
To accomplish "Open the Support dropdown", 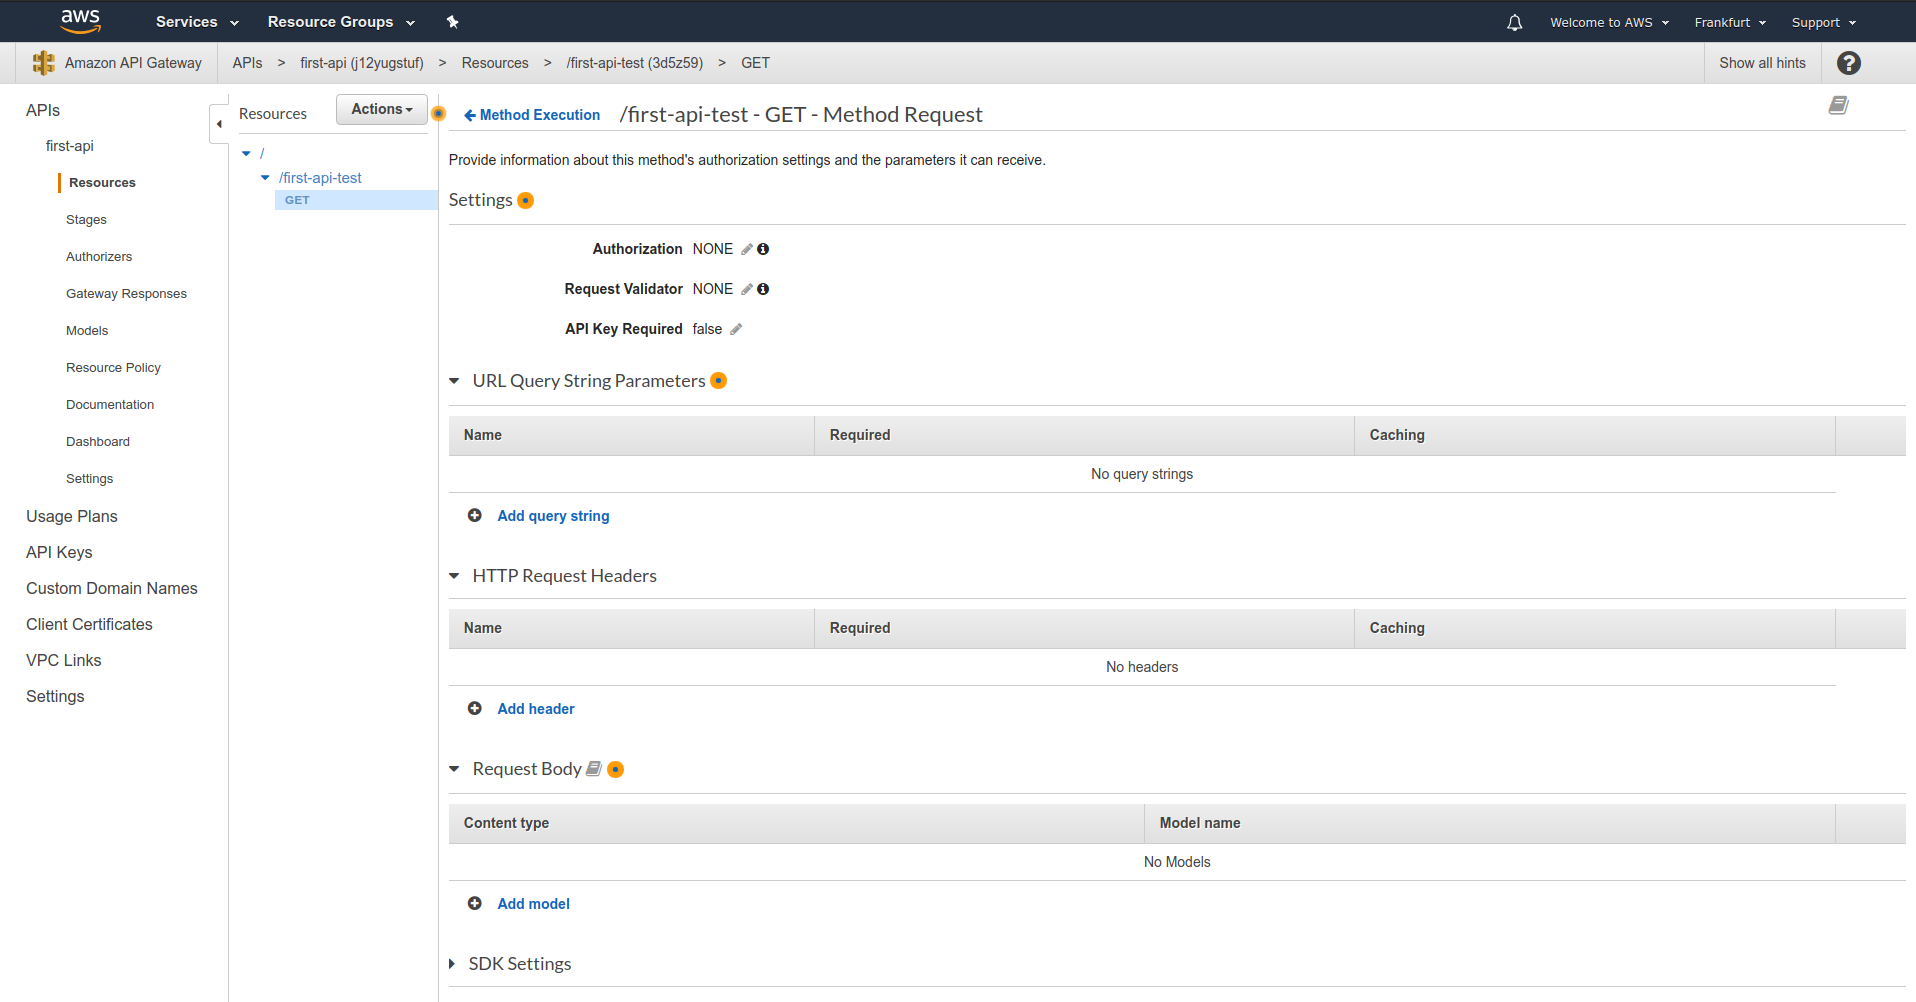I will (x=1824, y=22).
